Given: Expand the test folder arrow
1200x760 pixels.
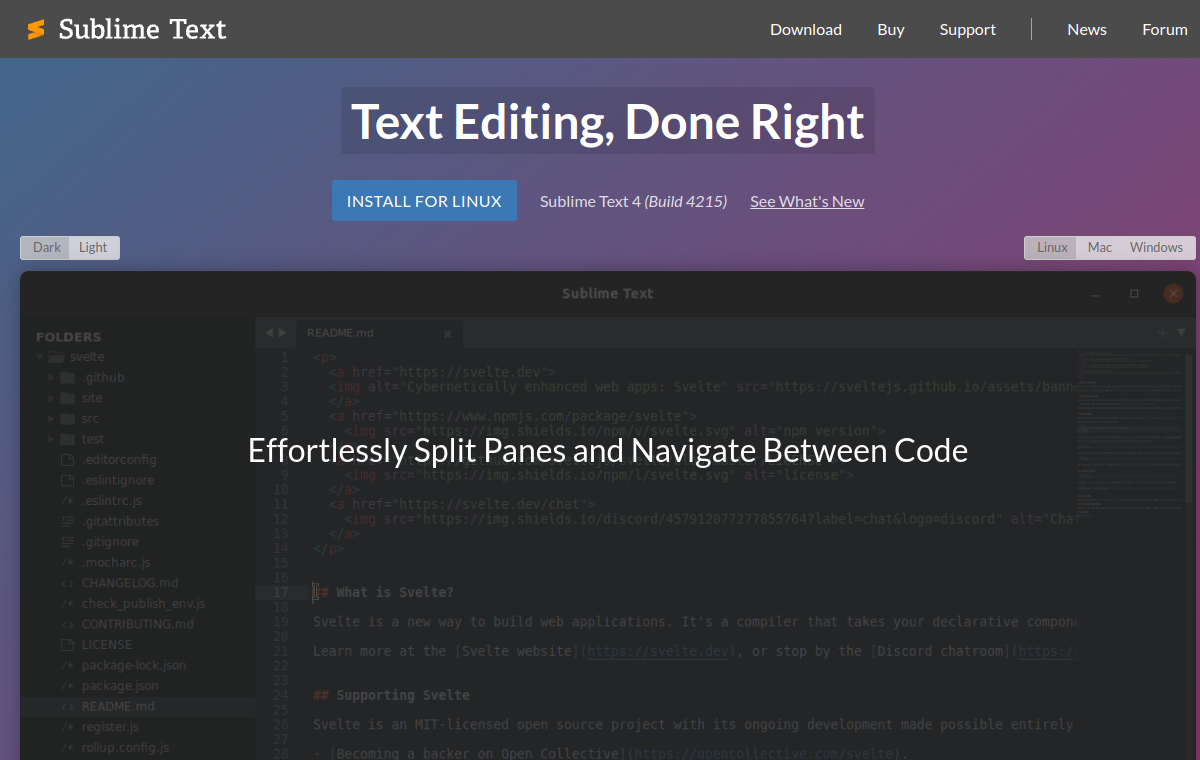Looking at the screenshot, I should [x=52, y=439].
